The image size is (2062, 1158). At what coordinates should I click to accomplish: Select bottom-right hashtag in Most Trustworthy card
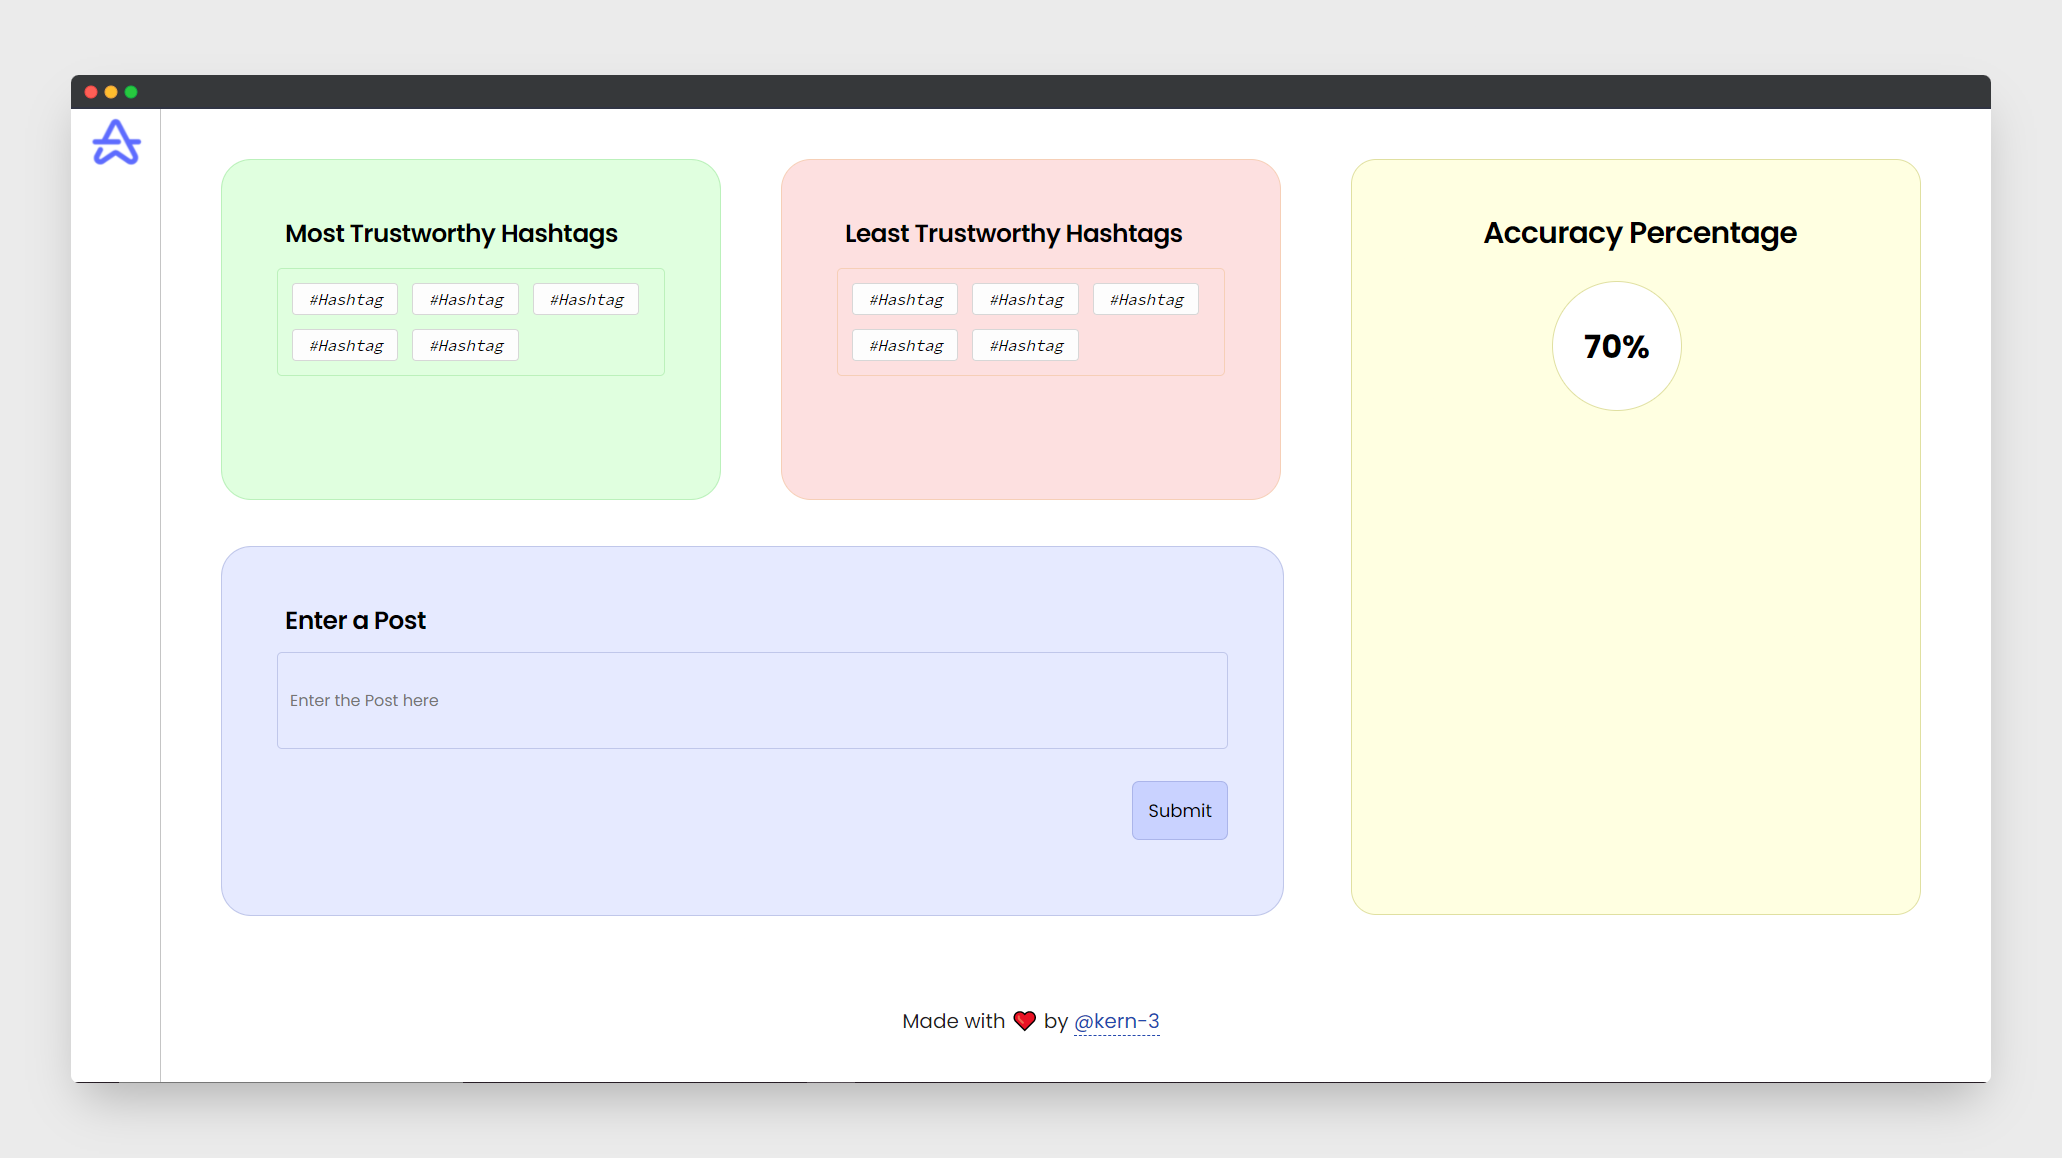[x=465, y=345]
